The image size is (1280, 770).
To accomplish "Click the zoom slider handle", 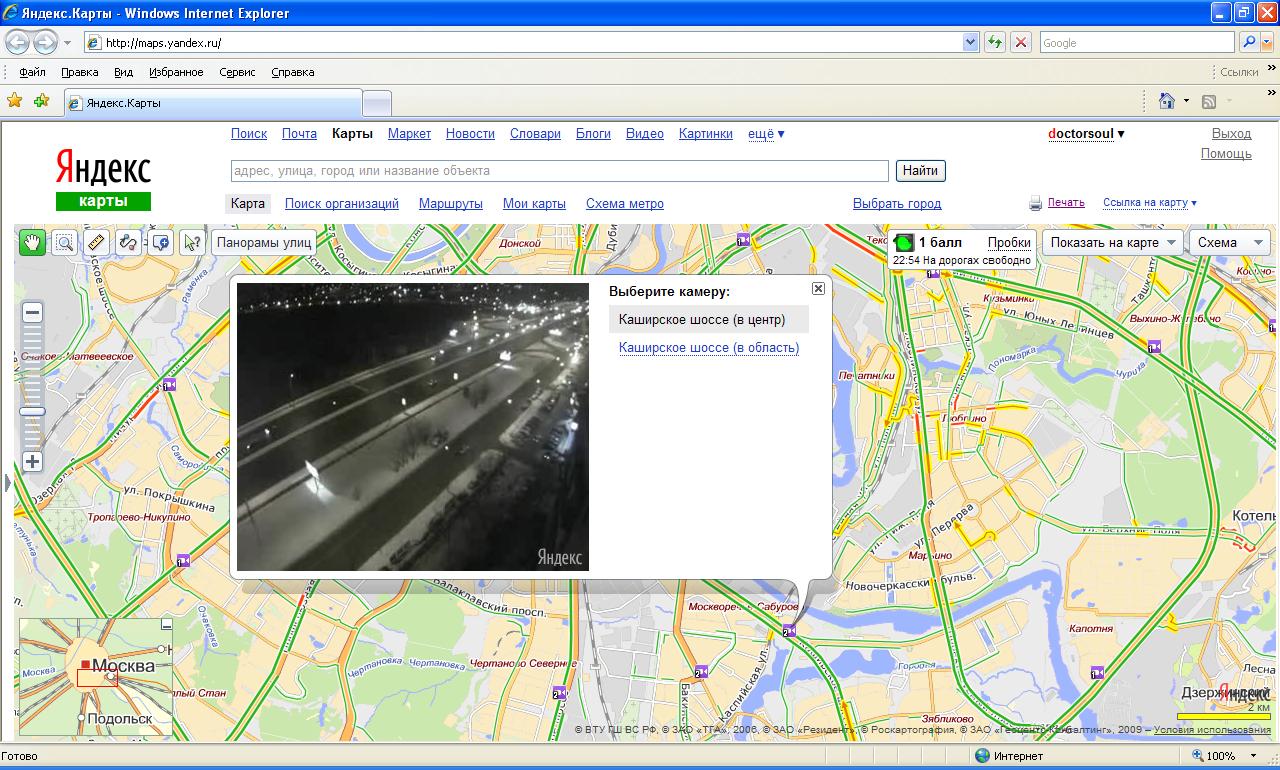I will click(32, 411).
